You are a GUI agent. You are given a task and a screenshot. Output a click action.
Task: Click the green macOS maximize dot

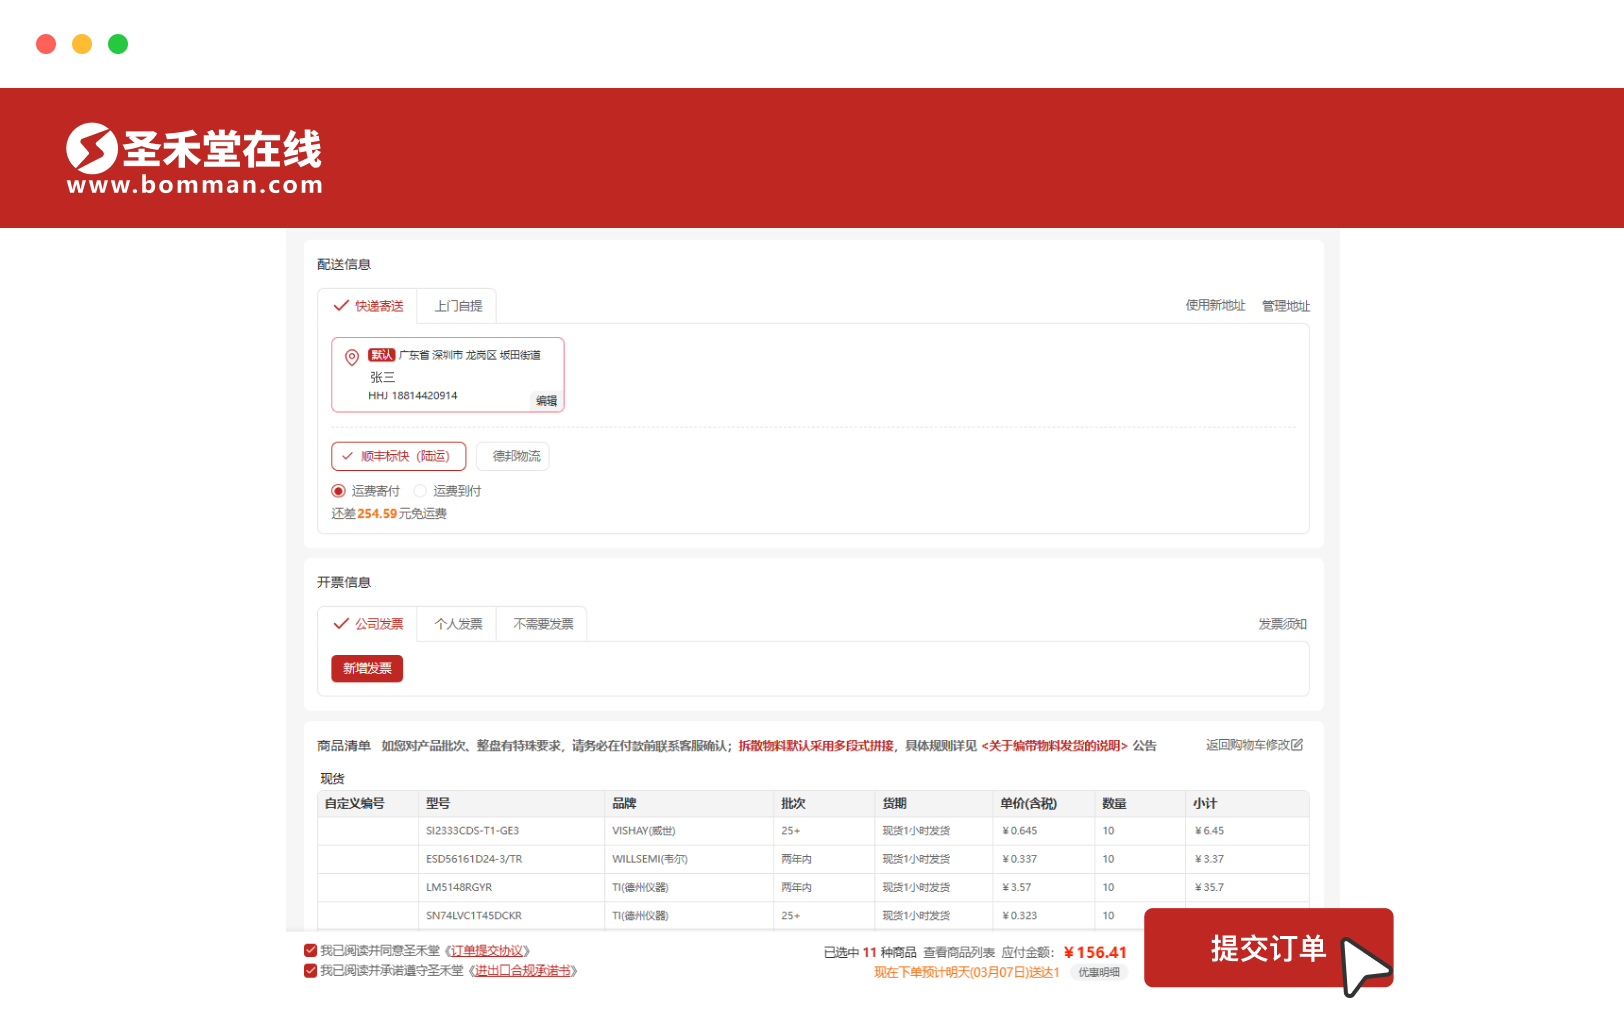(118, 44)
